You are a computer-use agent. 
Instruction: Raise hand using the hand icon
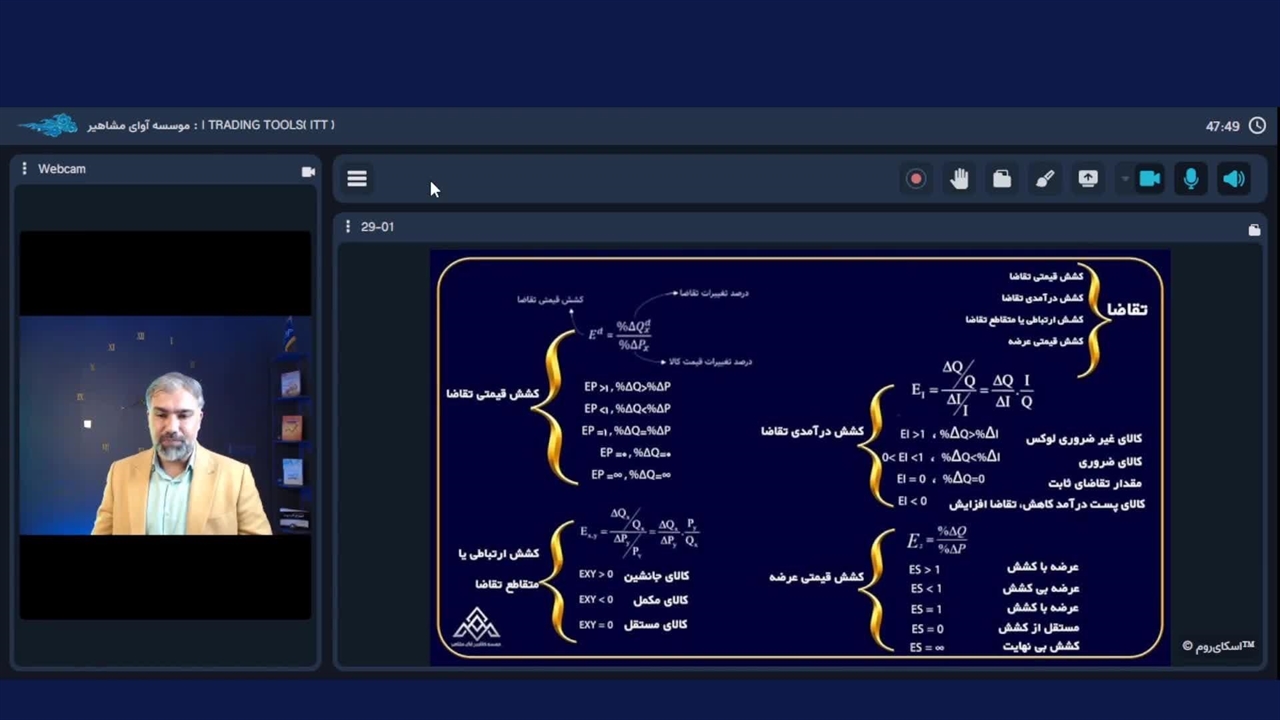click(x=959, y=179)
